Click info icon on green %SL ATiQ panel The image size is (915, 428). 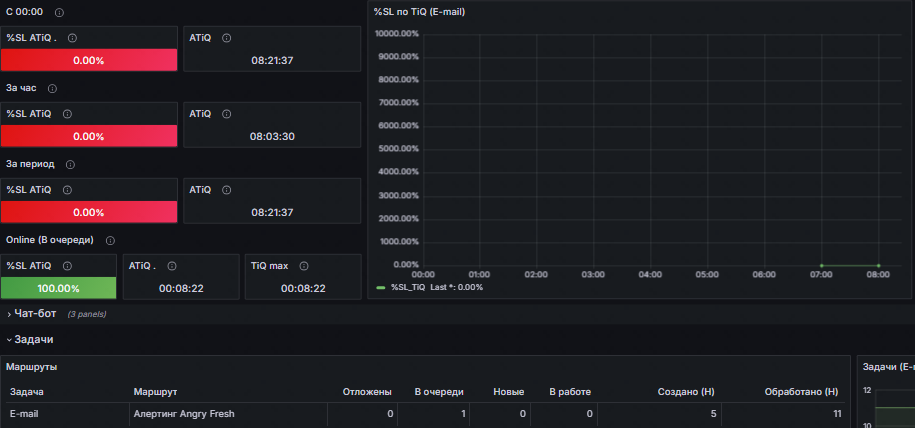[x=68, y=266]
